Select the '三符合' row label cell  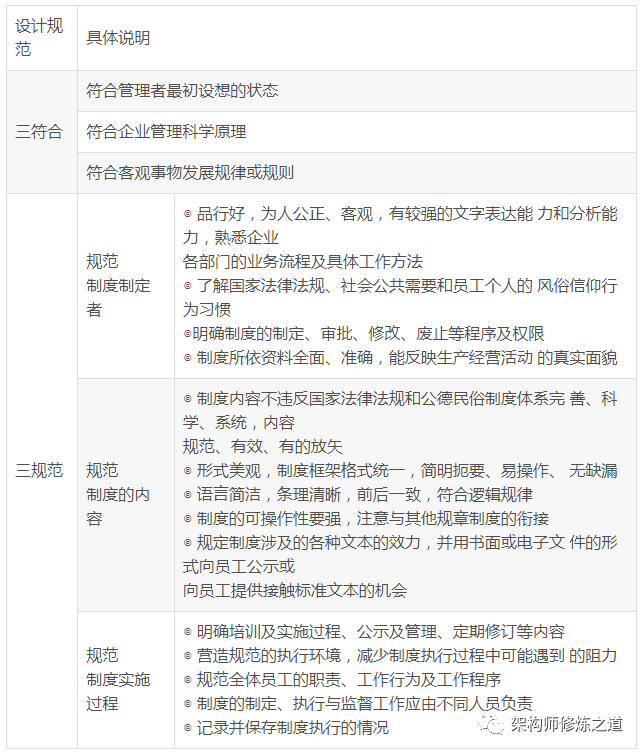pyautogui.click(x=42, y=132)
